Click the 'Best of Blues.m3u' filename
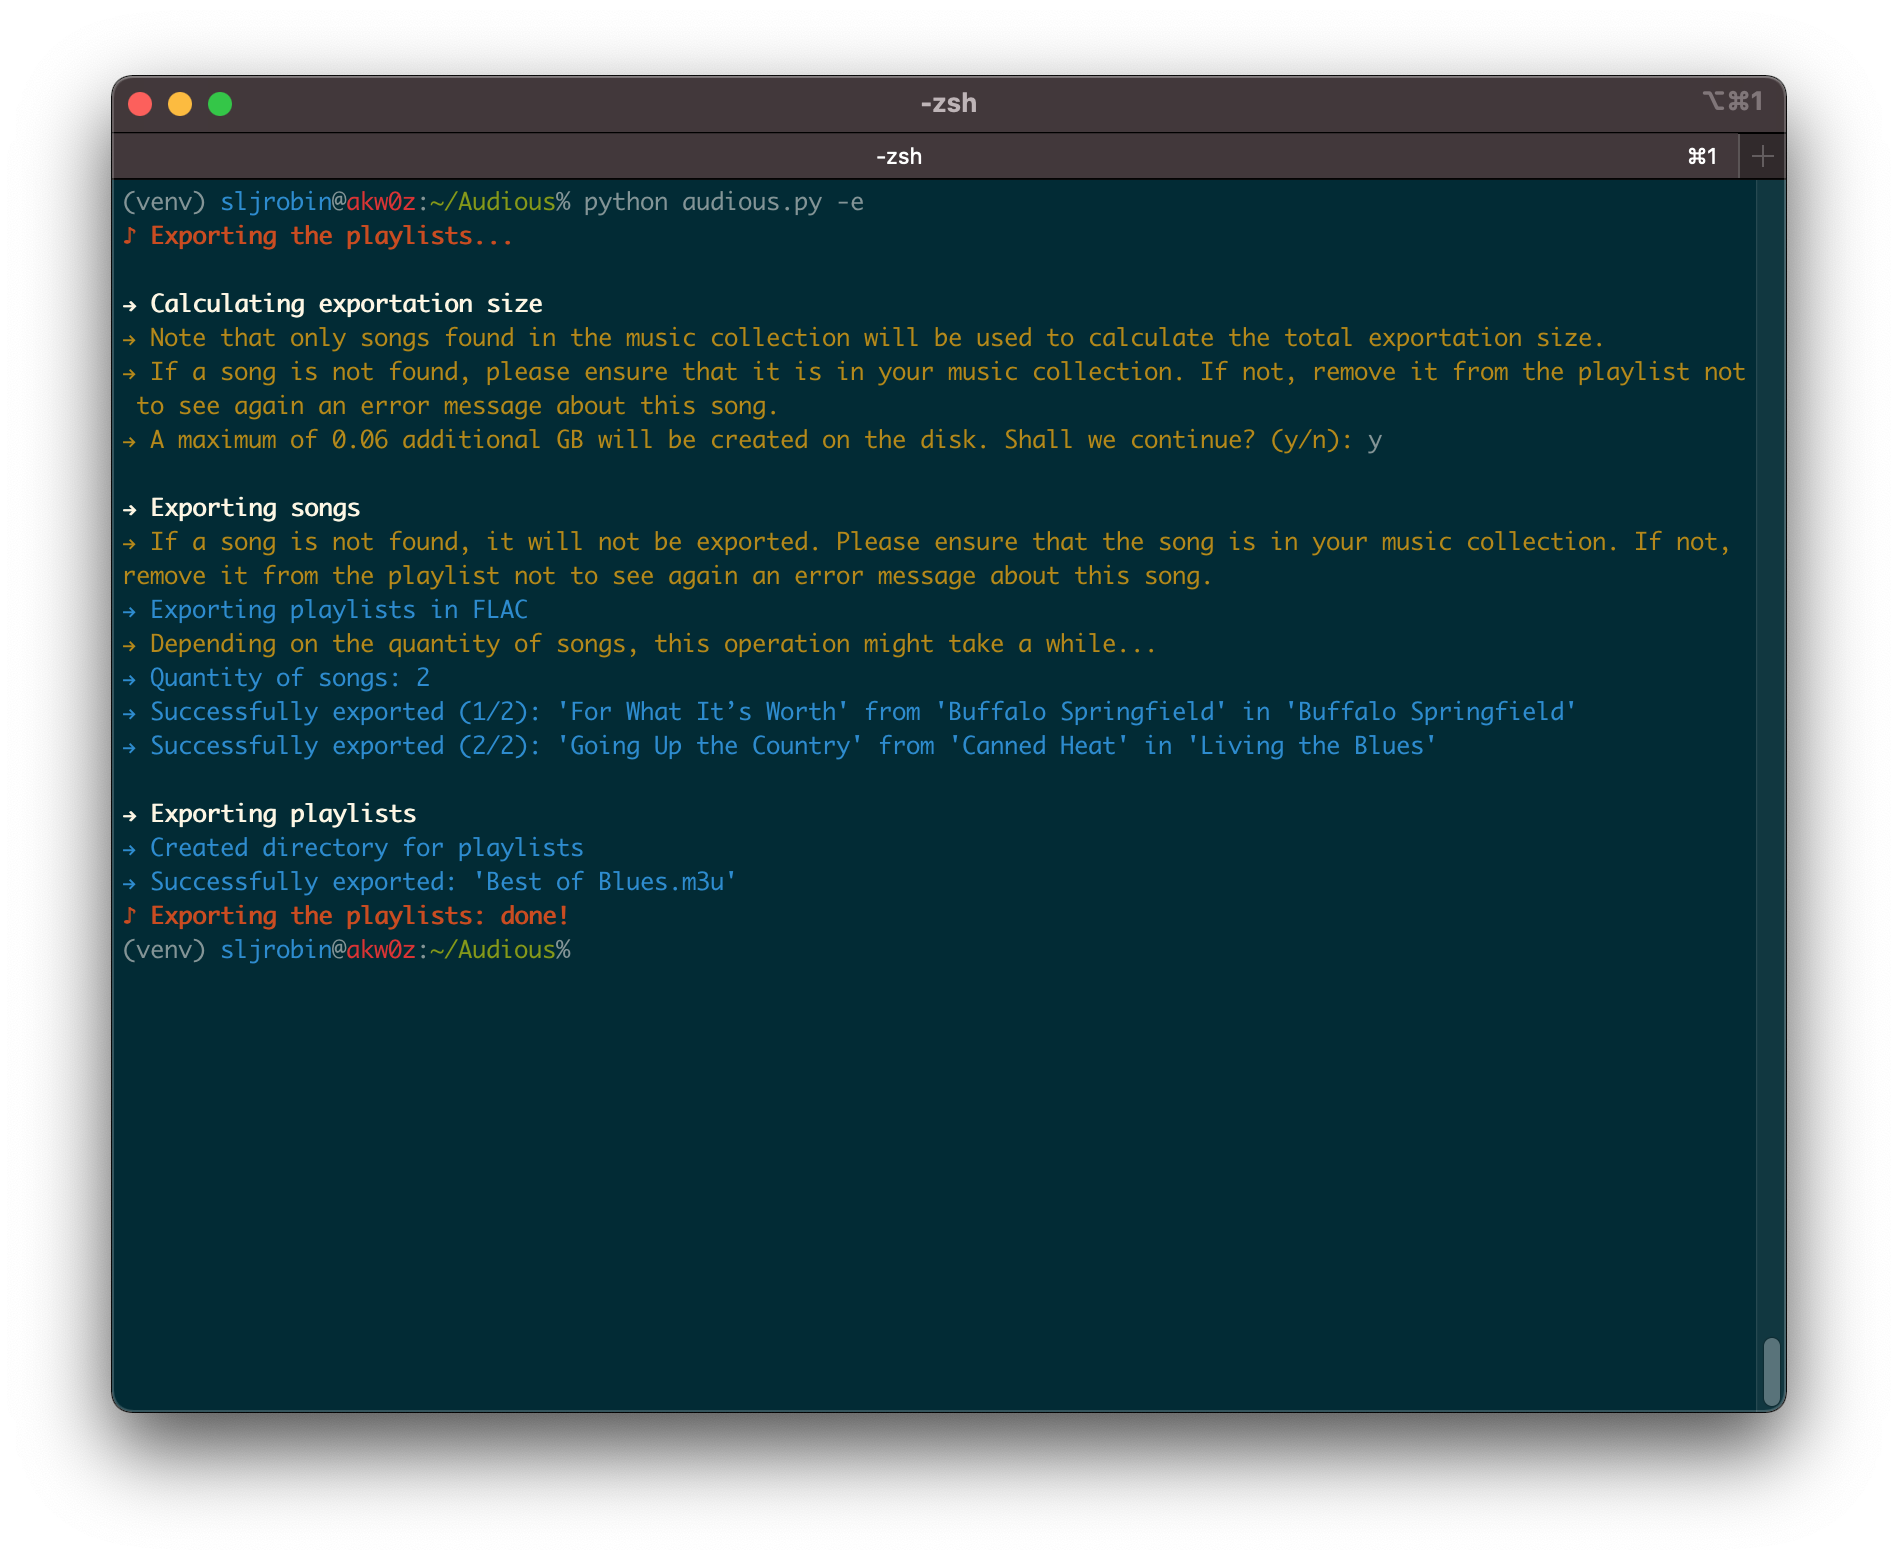The image size is (1898, 1560). 605,882
